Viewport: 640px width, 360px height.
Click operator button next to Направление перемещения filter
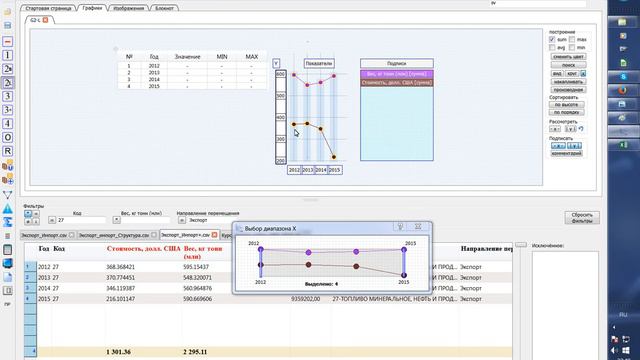tap(181, 220)
